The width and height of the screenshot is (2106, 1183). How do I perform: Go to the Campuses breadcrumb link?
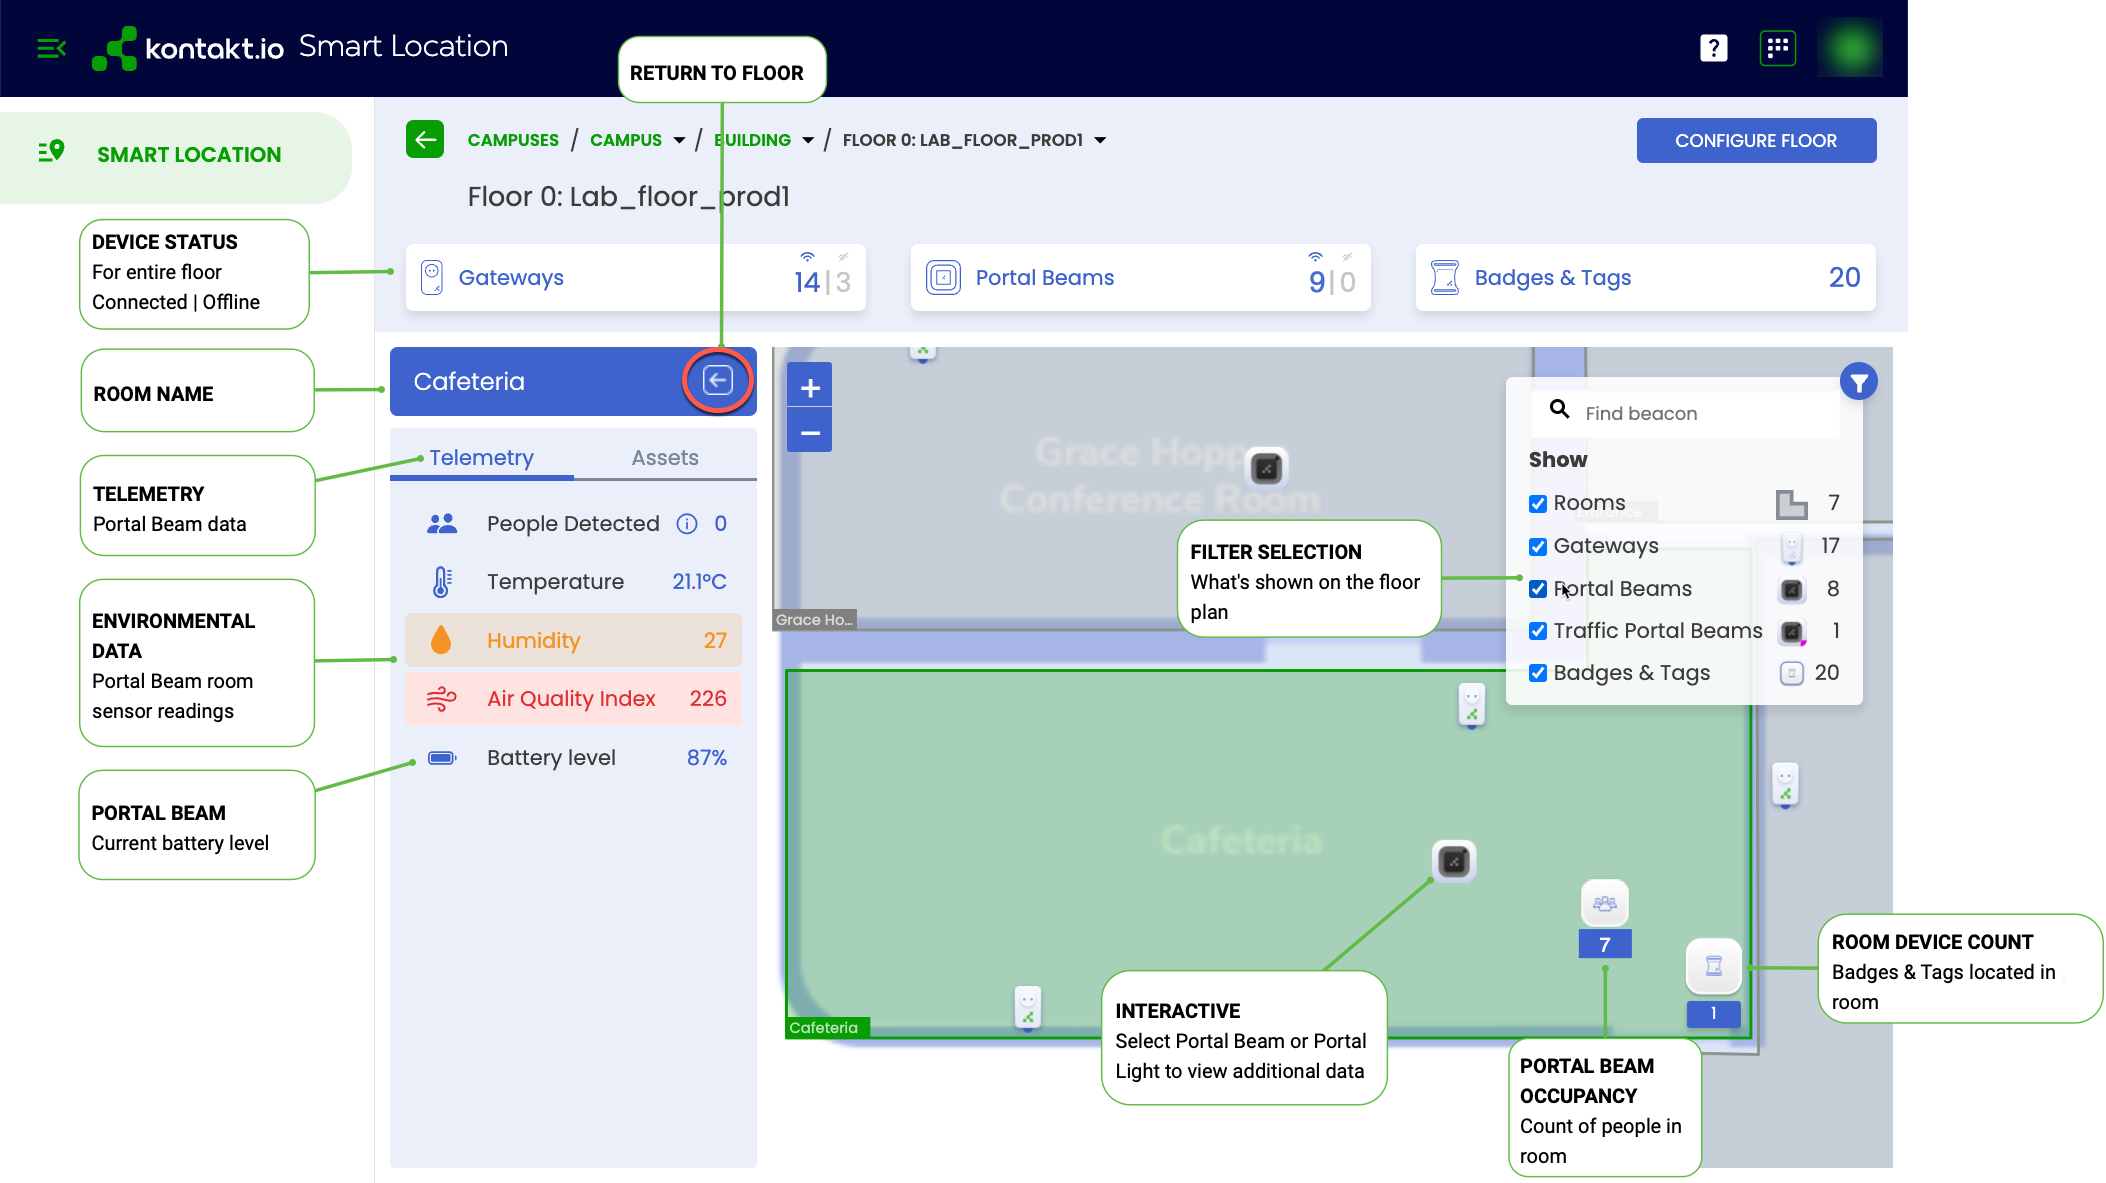pos(513,140)
